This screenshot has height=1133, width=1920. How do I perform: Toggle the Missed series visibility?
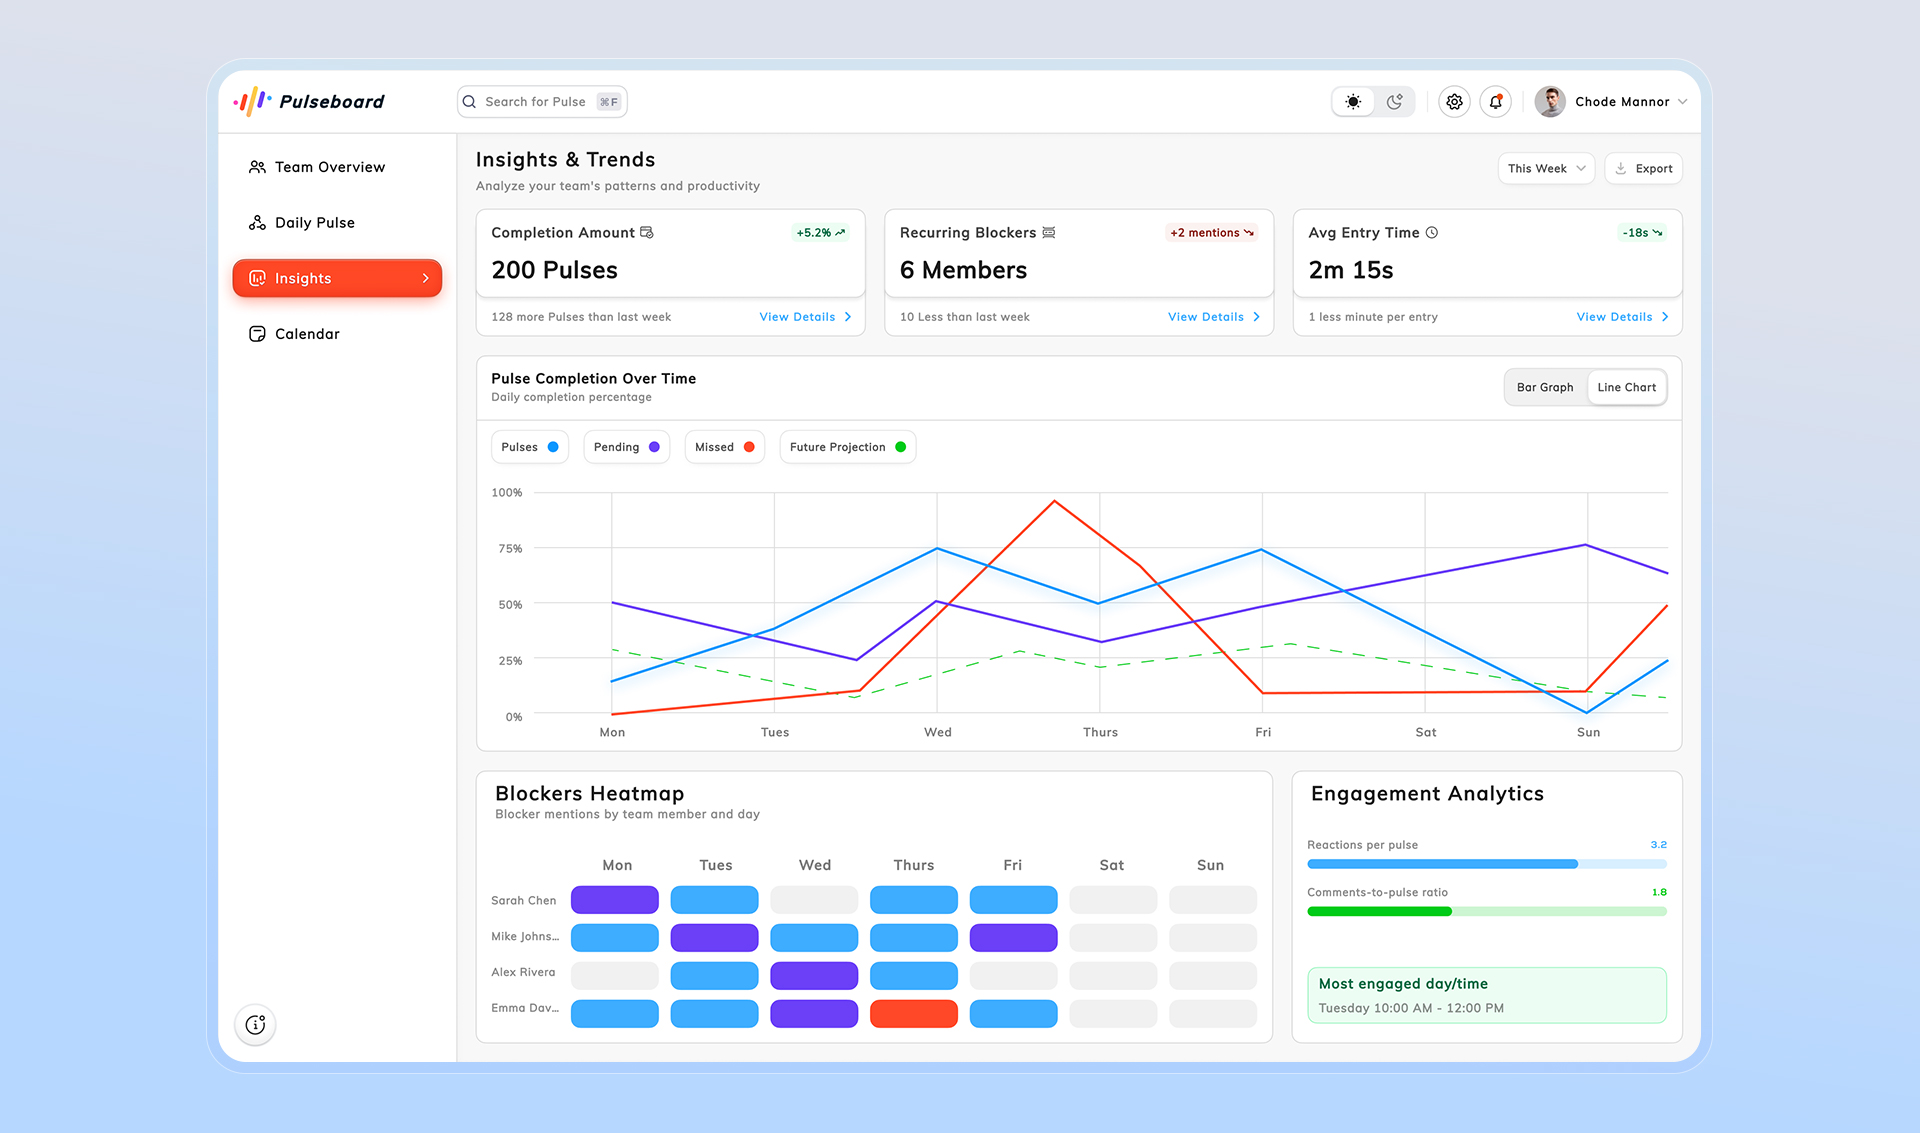coord(724,447)
